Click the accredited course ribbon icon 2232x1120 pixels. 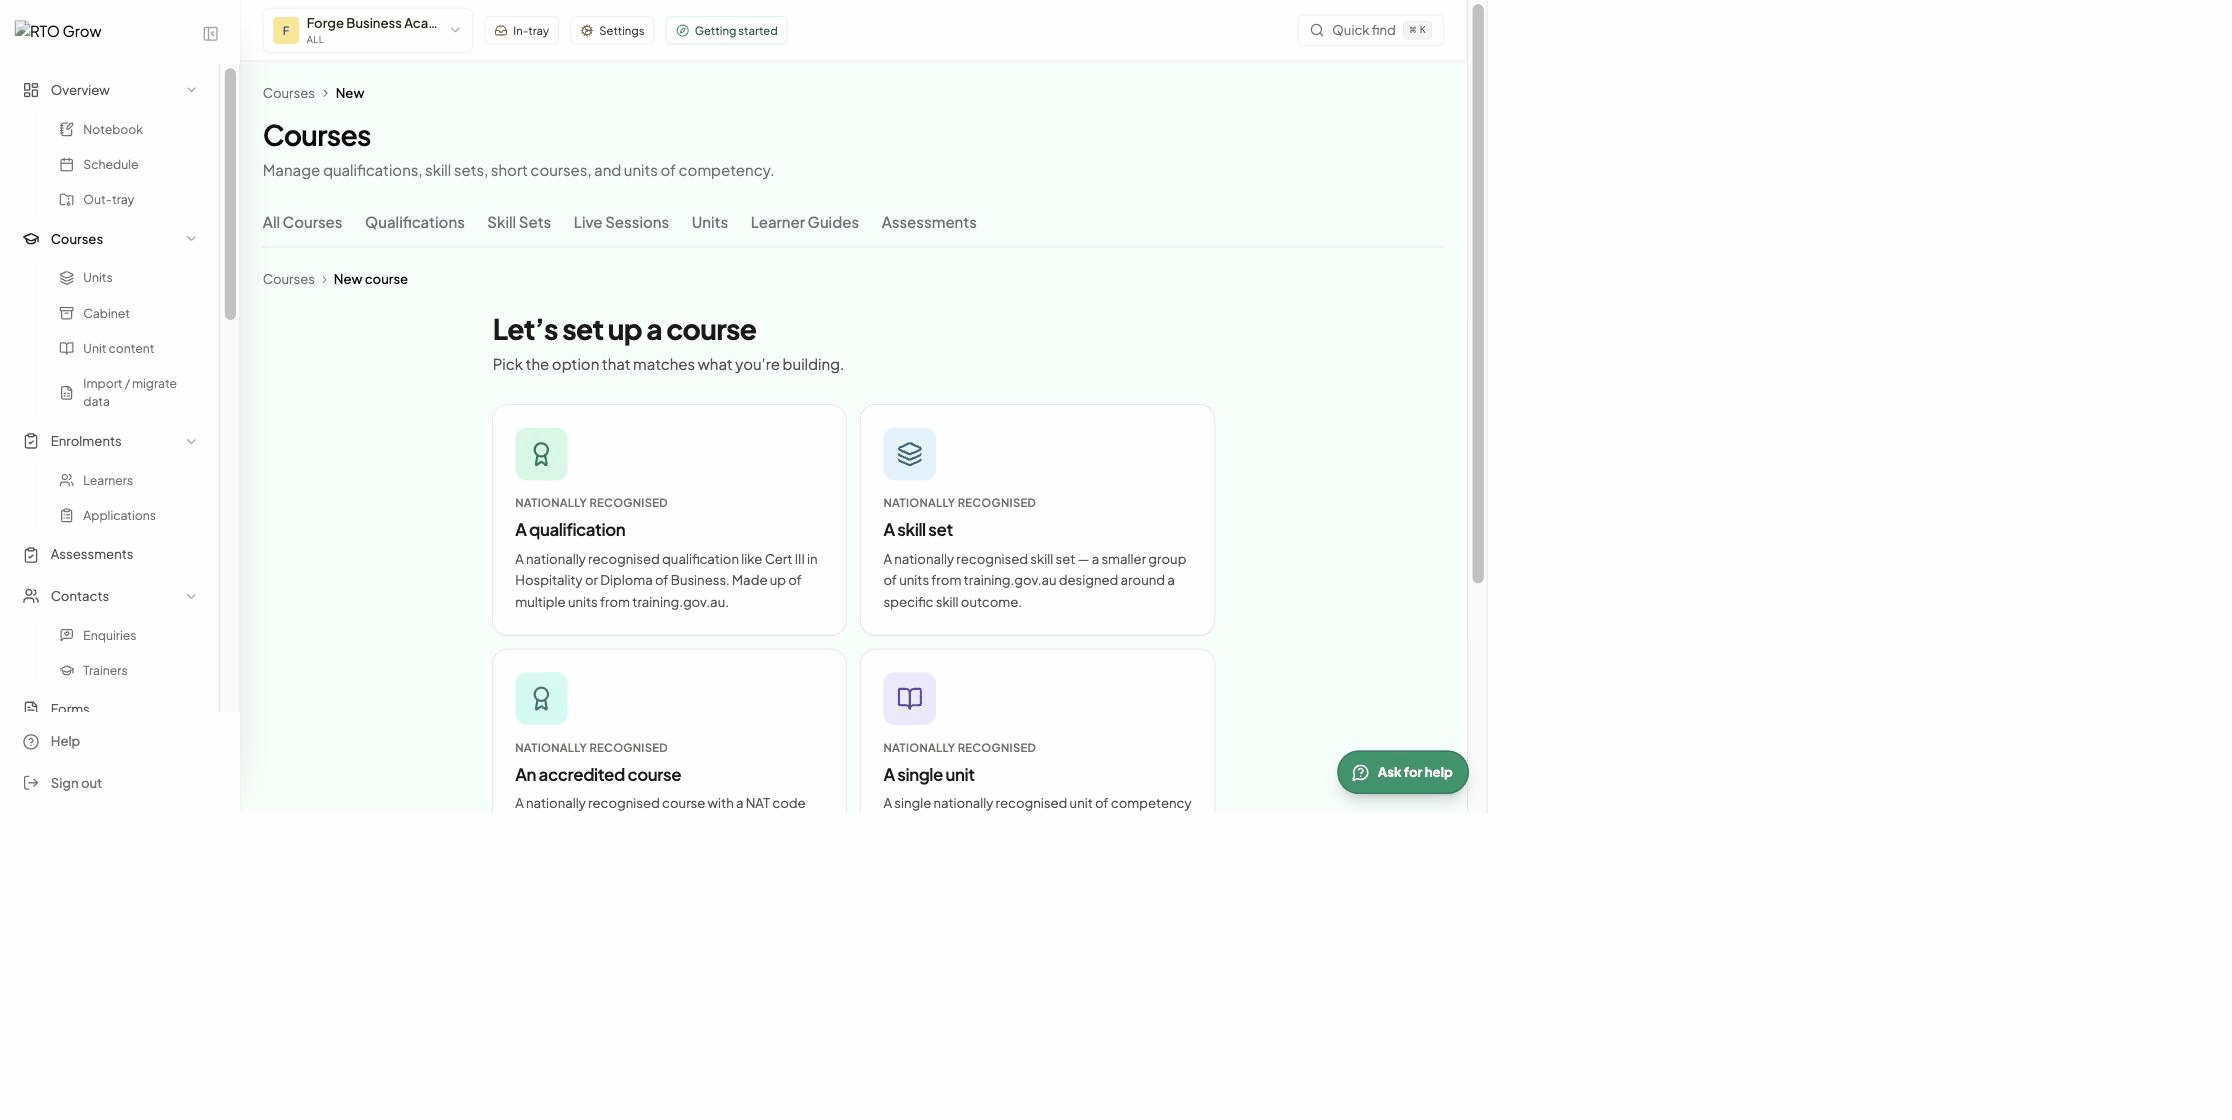(x=541, y=699)
